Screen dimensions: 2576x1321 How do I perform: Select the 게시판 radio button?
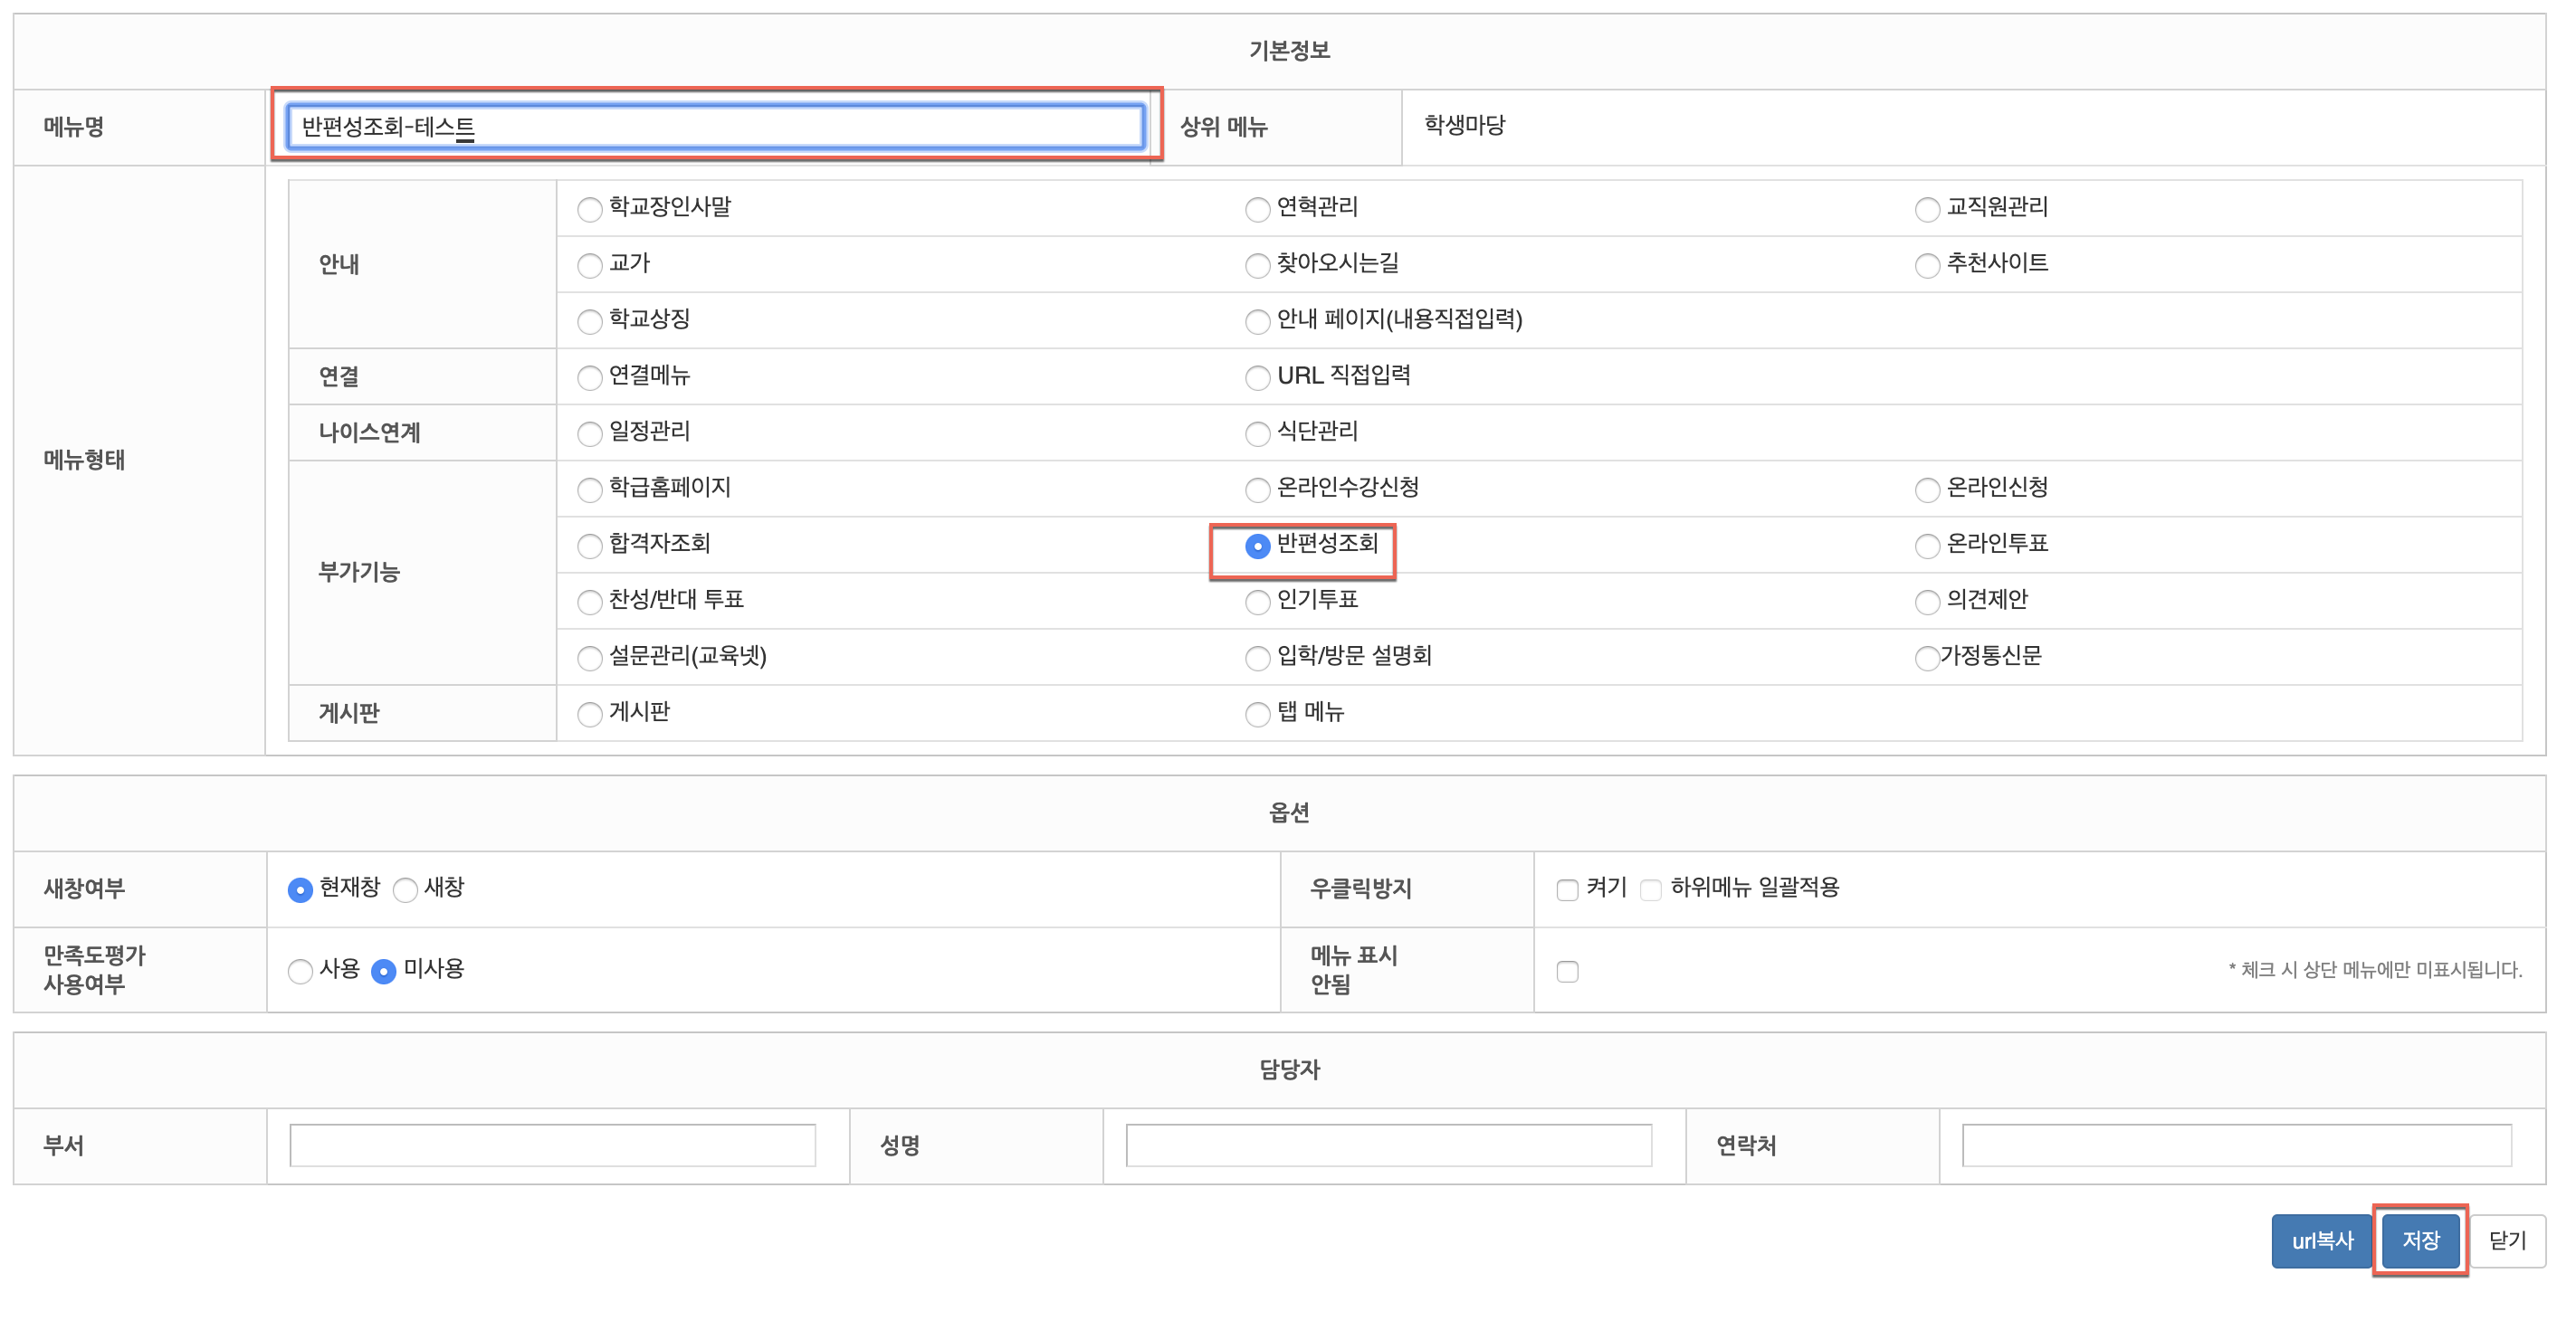pyautogui.click(x=589, y=714)
